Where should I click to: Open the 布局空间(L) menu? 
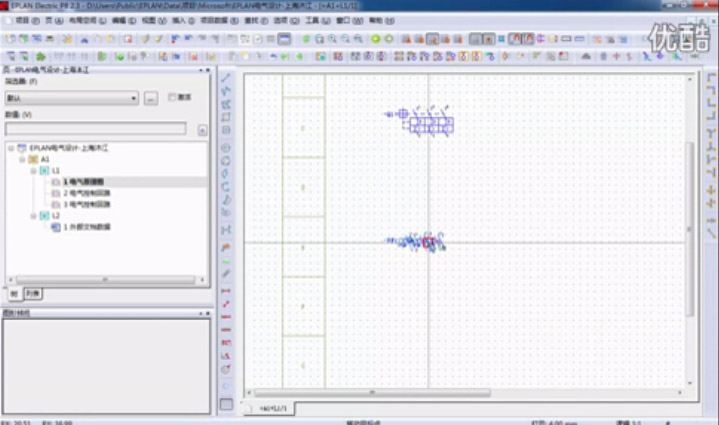click(88, 21)
